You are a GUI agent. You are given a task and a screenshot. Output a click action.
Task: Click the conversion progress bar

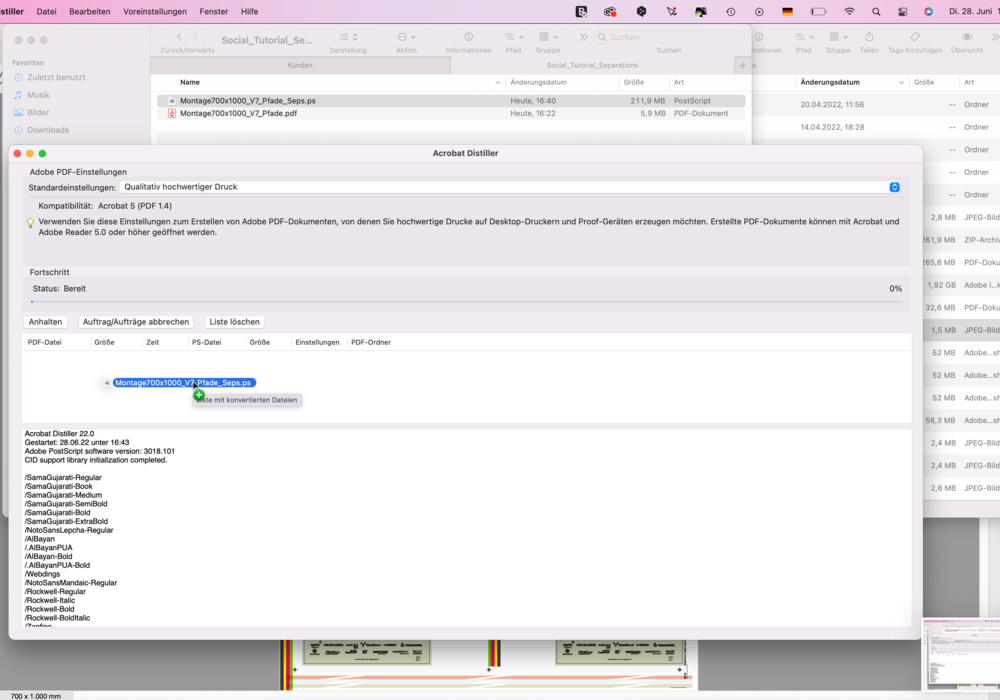[466, 302]
